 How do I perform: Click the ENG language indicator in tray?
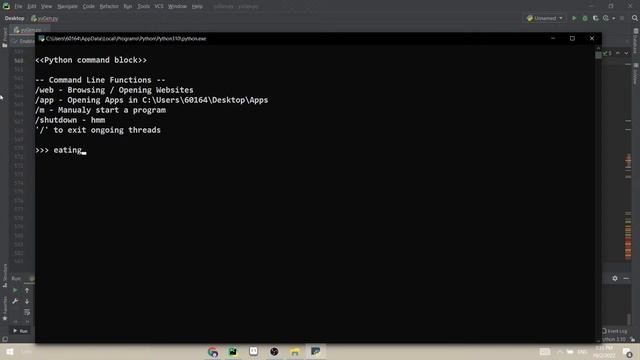pos(582,351)
